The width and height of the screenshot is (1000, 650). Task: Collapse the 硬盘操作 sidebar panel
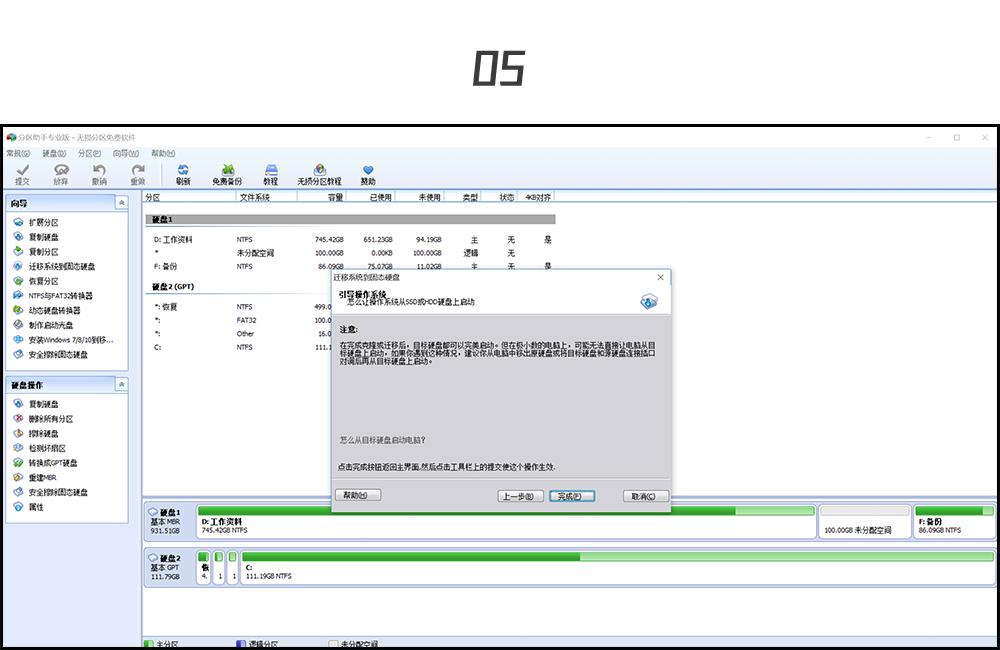pos(122,385)
